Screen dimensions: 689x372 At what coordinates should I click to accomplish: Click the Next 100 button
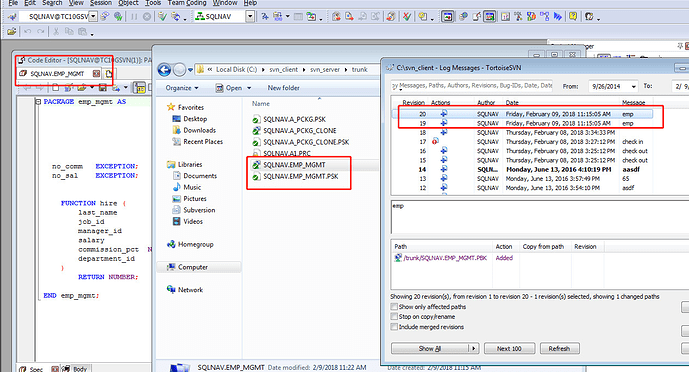tap(509, 348)
